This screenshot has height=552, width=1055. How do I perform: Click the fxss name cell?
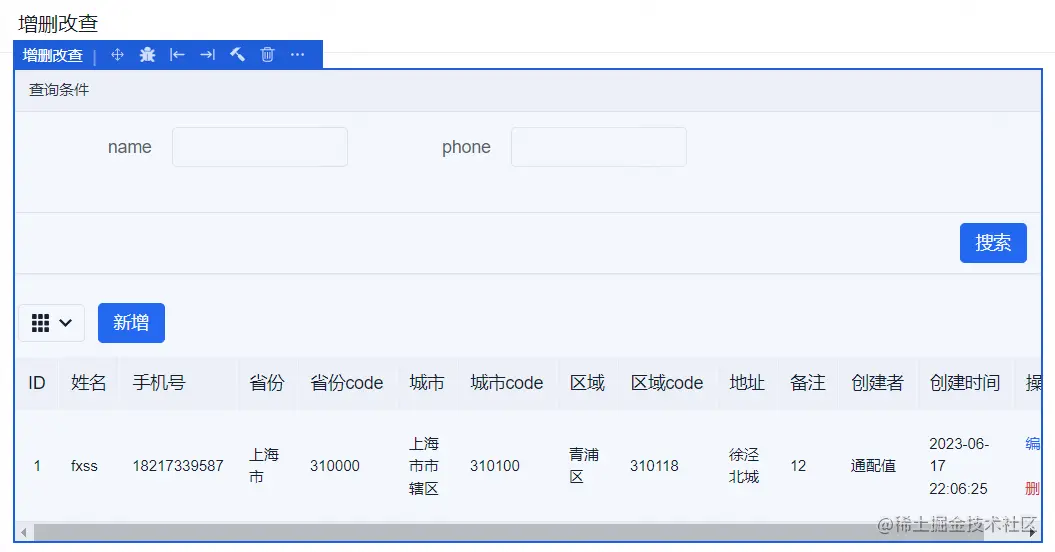pyautogui.click(x=84, y=466)
